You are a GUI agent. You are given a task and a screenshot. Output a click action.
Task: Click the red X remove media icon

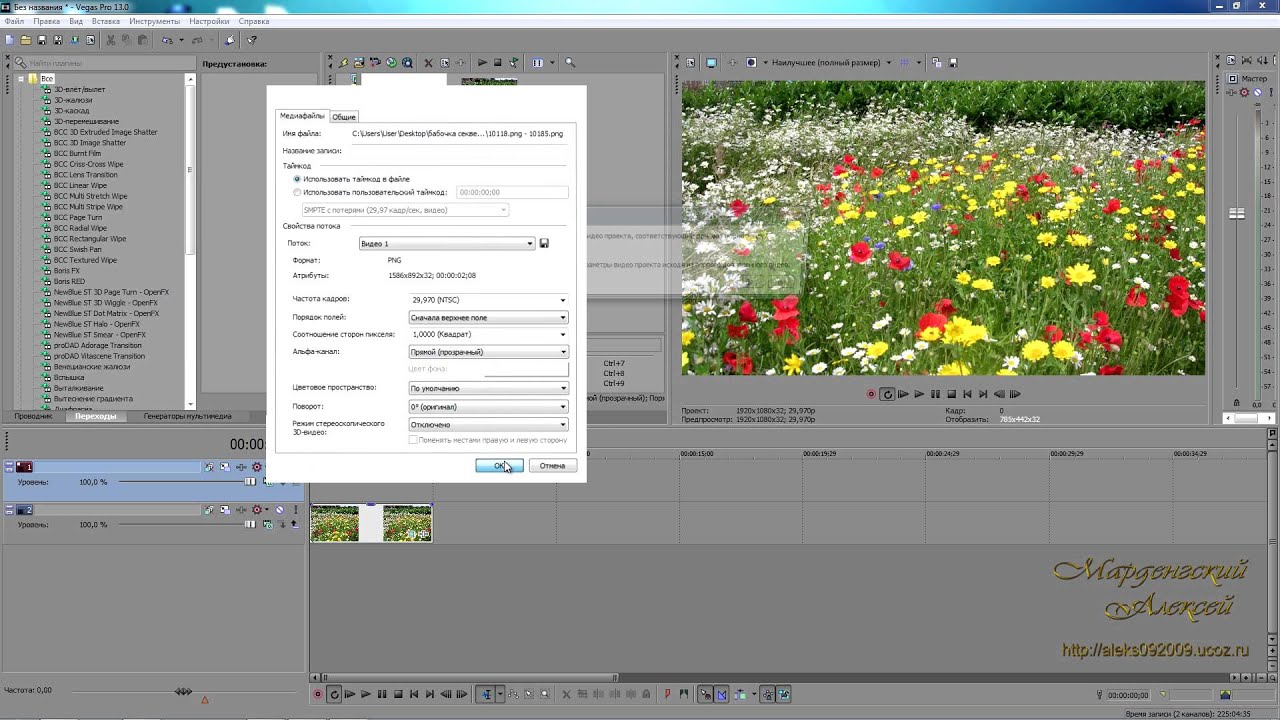coord(429,62)
